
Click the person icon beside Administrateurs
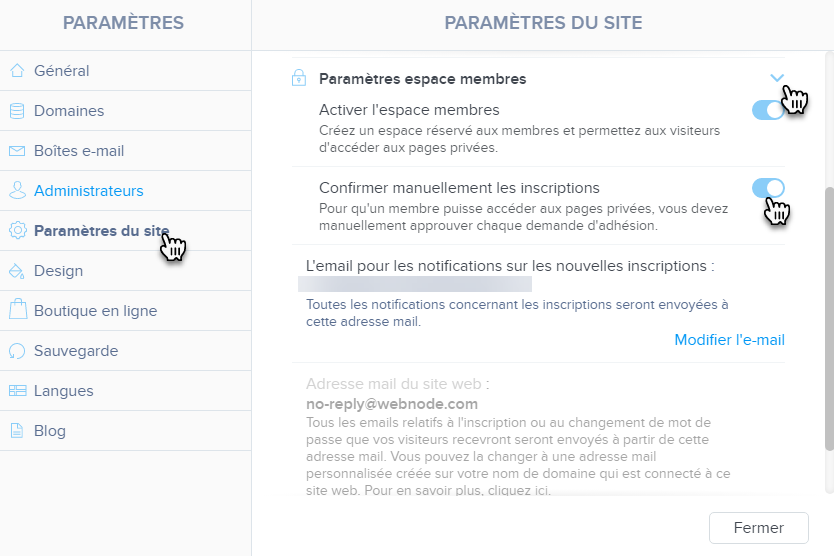(x=16, y=191)
